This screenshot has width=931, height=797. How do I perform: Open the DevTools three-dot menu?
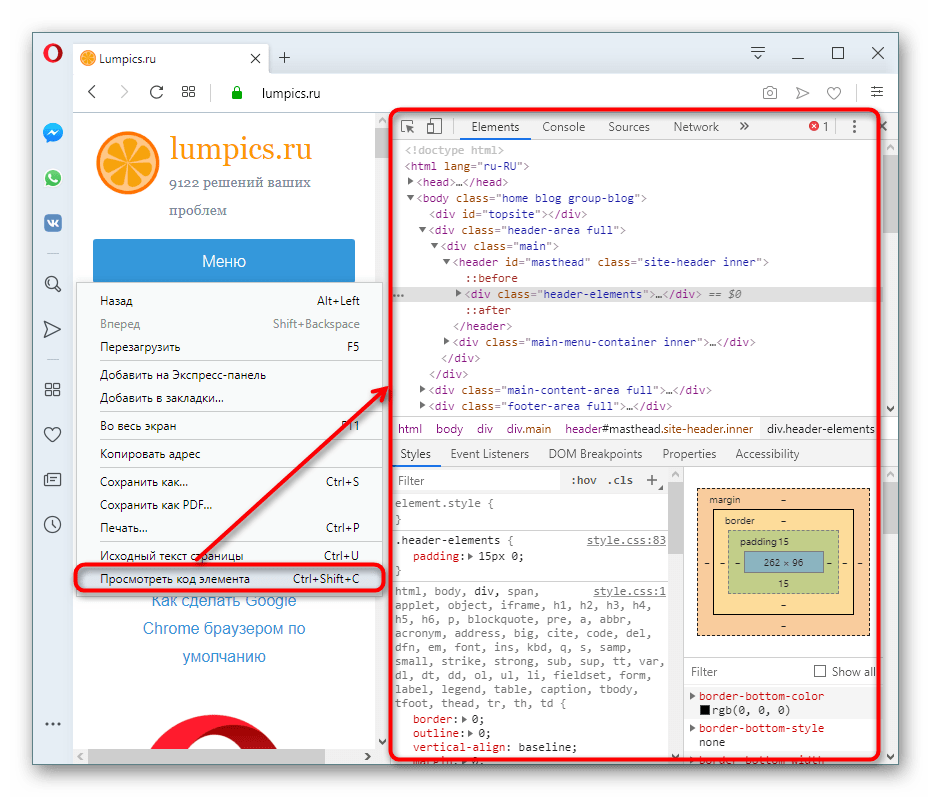tap(854, 127)
